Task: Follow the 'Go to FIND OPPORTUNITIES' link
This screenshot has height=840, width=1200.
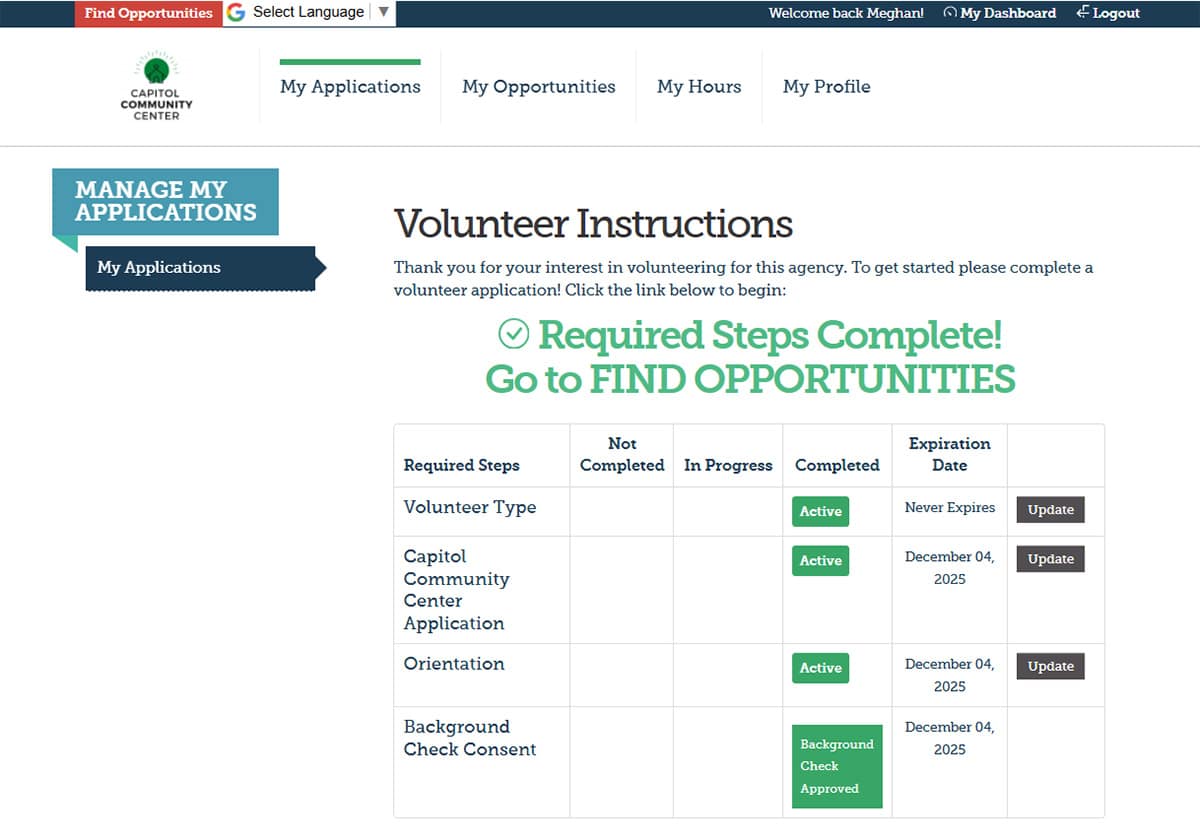Action: coord(749,380)
